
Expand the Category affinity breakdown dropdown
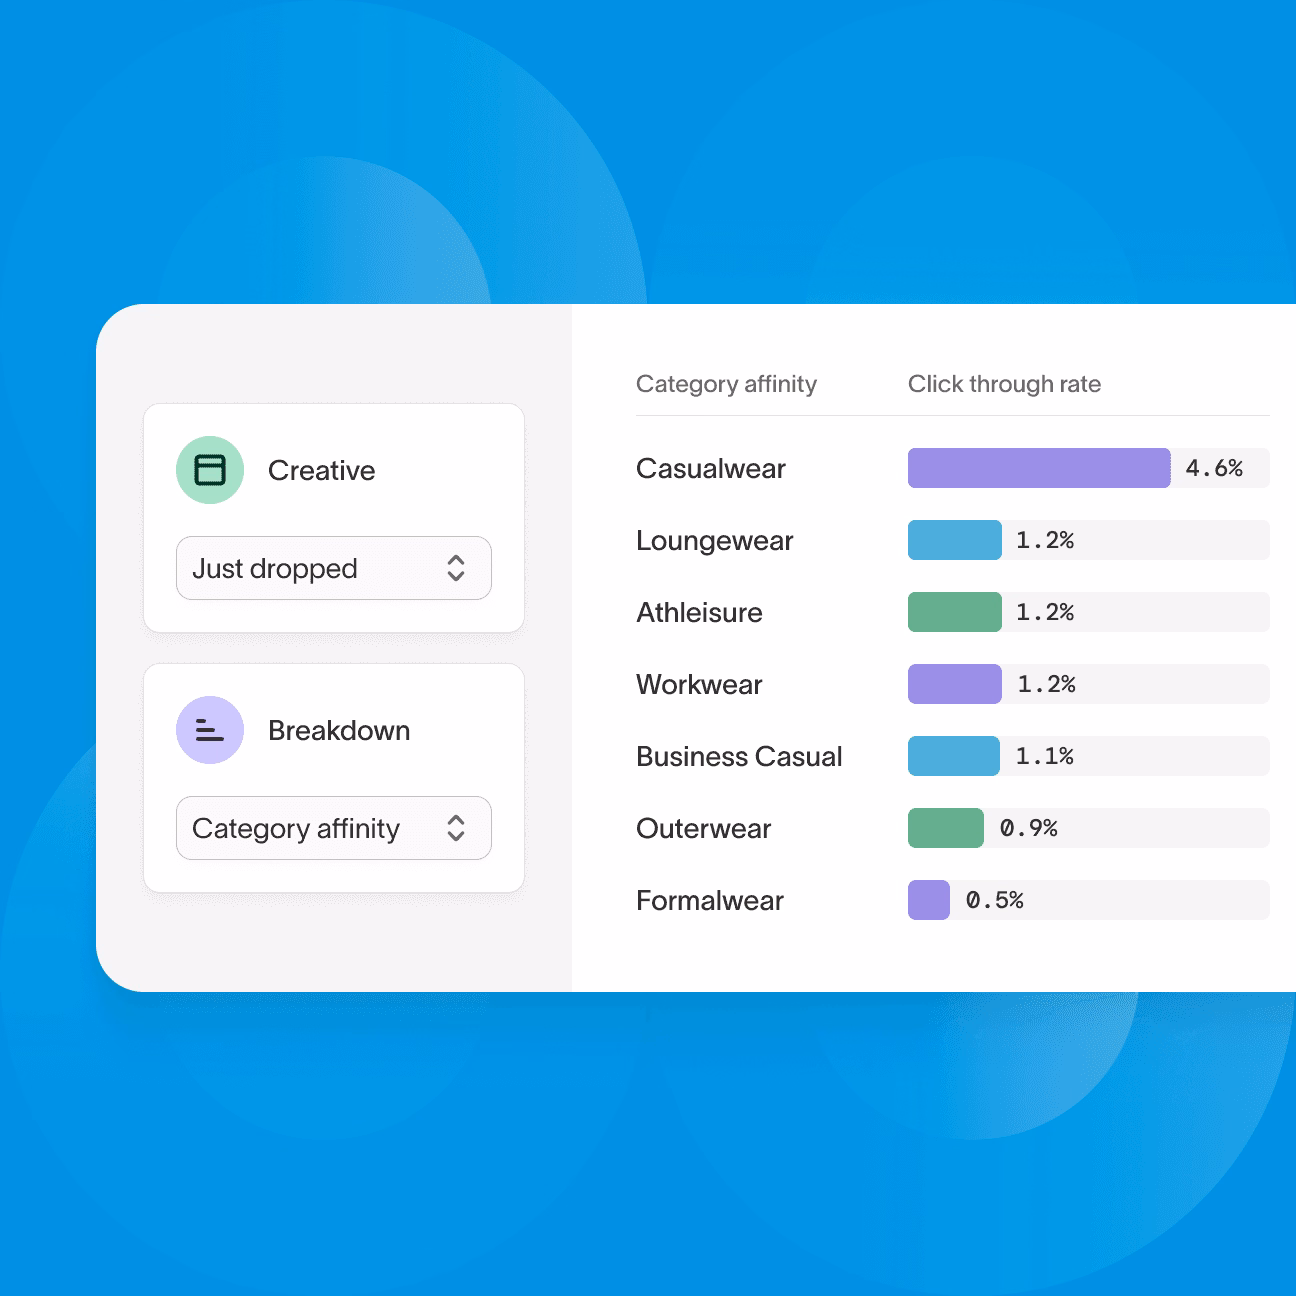pos(333,828)
